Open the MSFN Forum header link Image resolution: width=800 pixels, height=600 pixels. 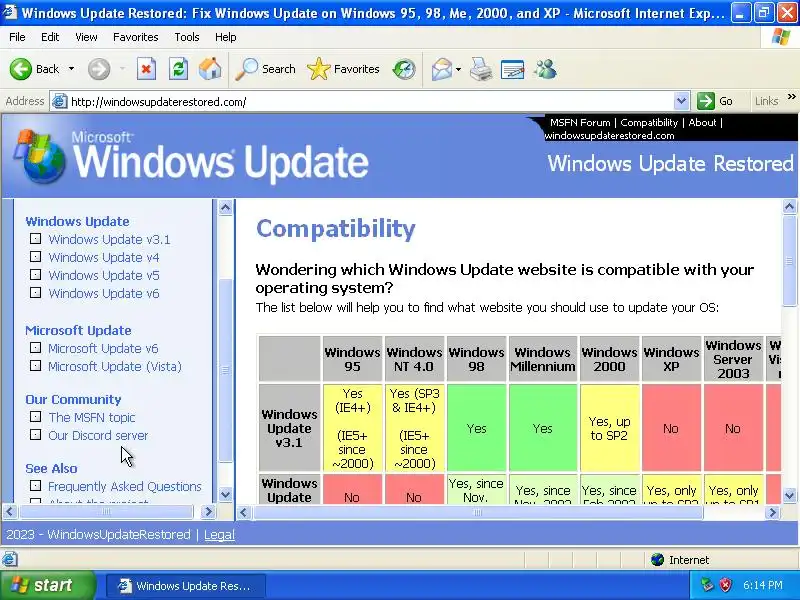tap(580, 122)
